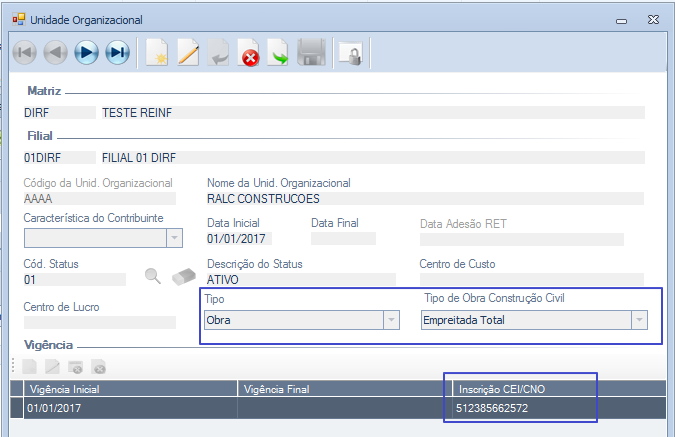Expand Tipo de Obra Construção Civil dropdown
This screenshot has height=437, width=675.
point(639,320)
